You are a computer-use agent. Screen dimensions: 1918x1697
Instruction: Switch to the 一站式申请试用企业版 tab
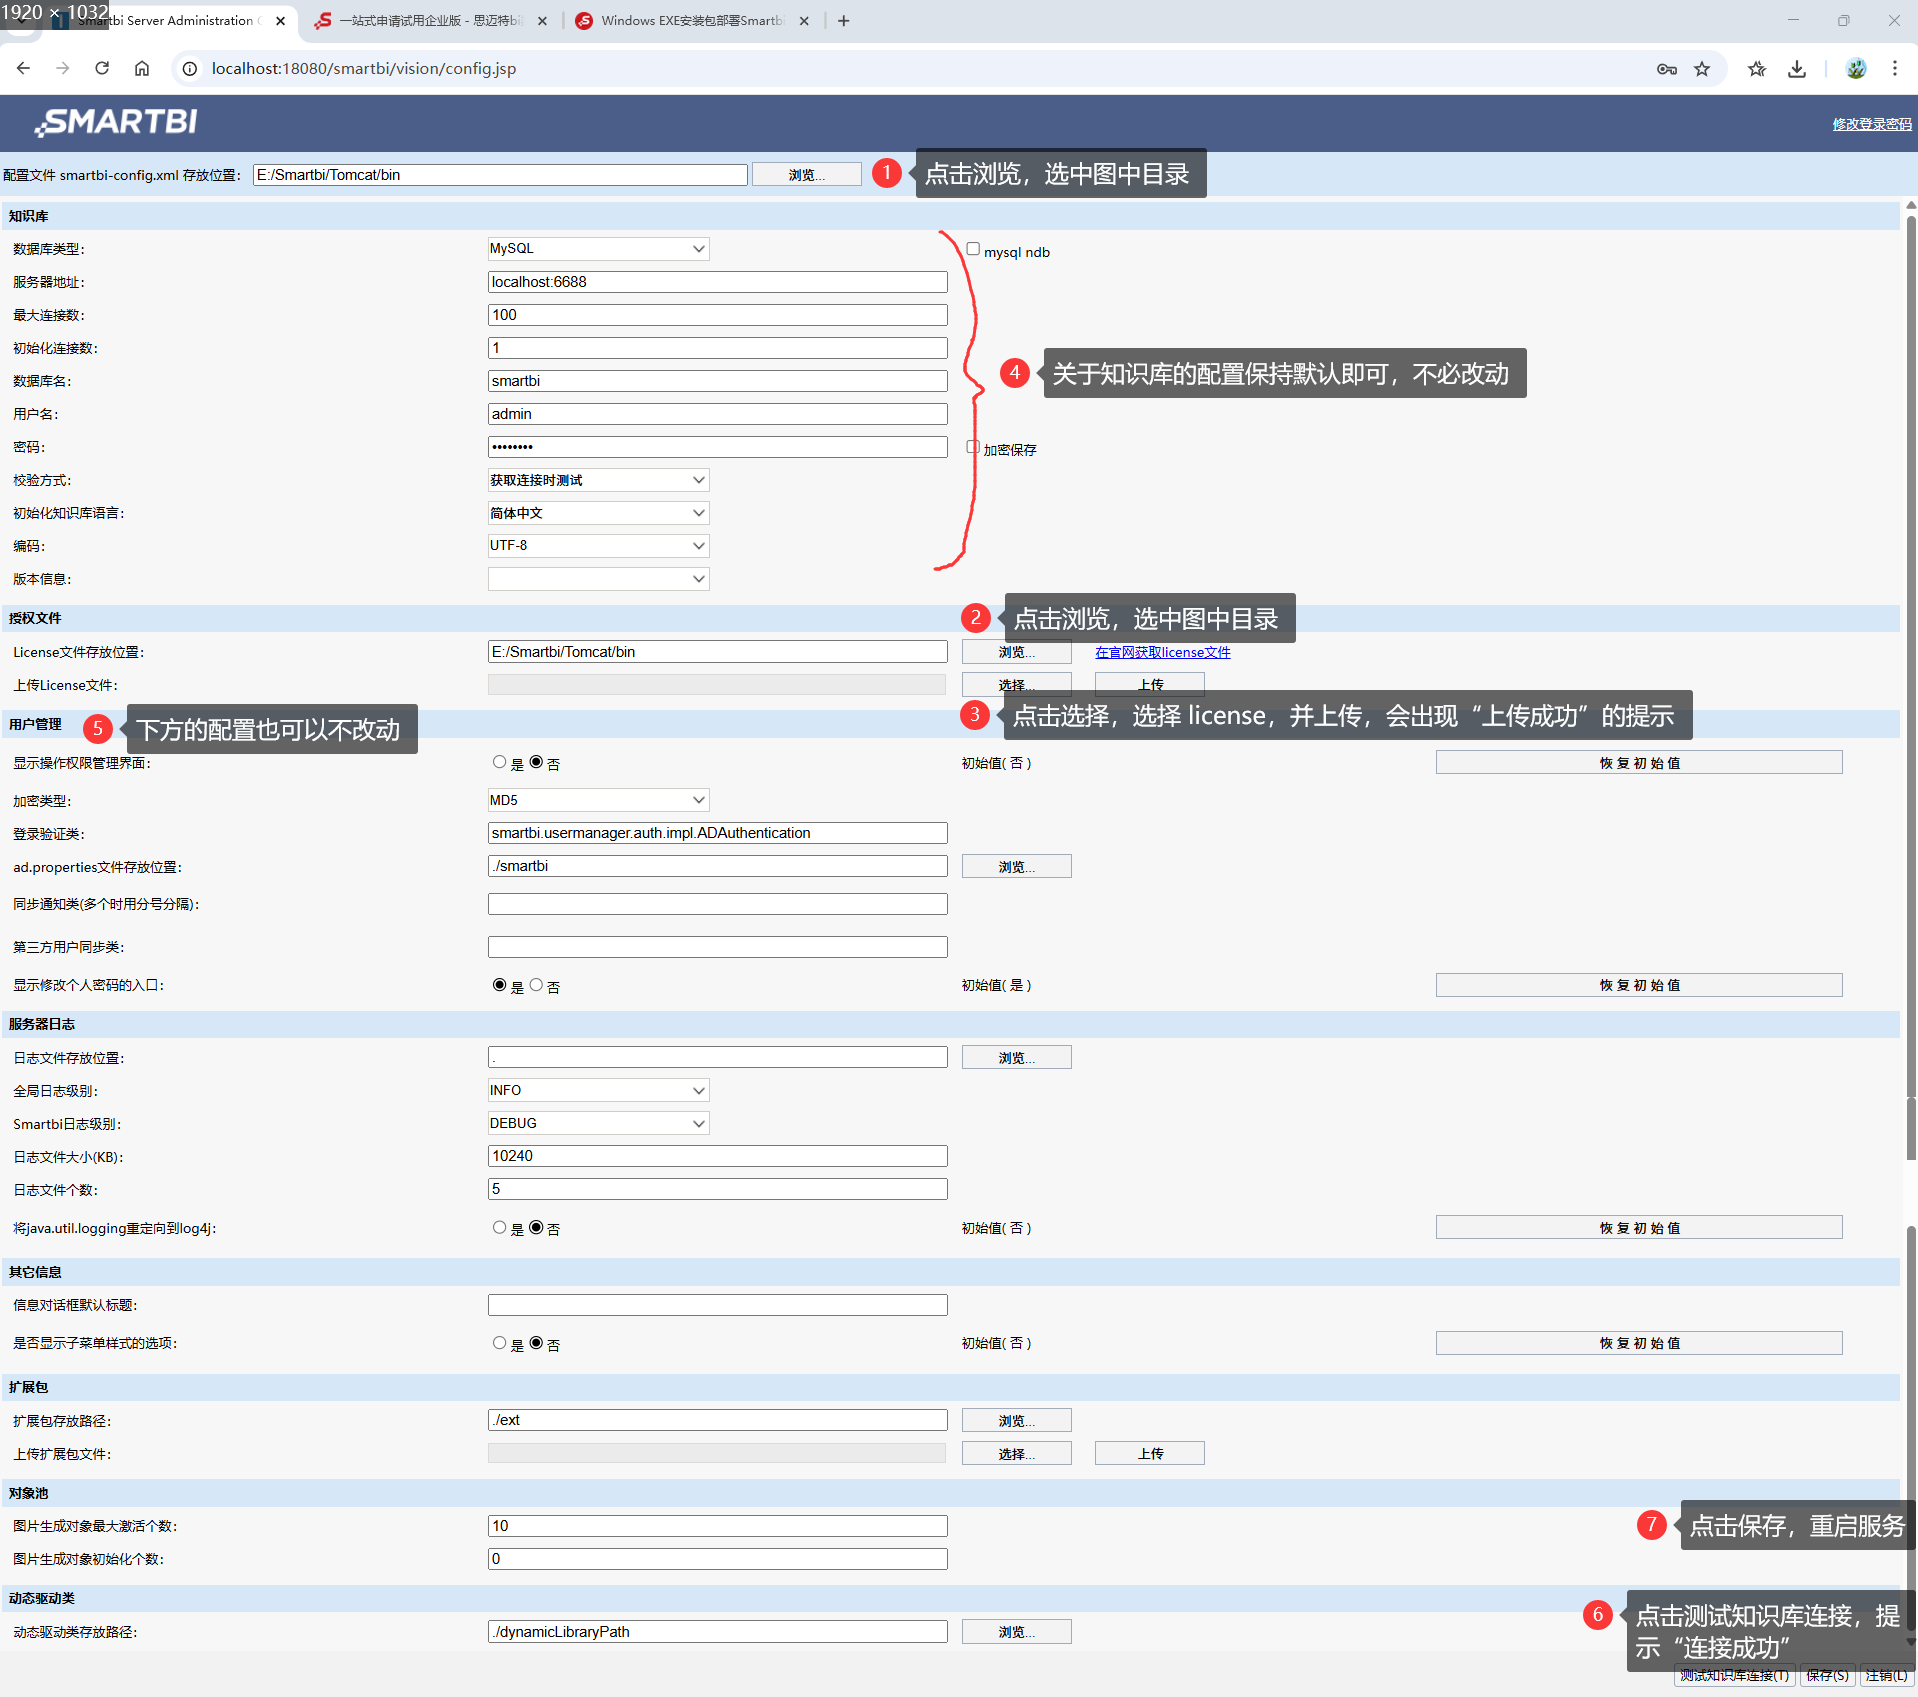click(x=430, y=20)
